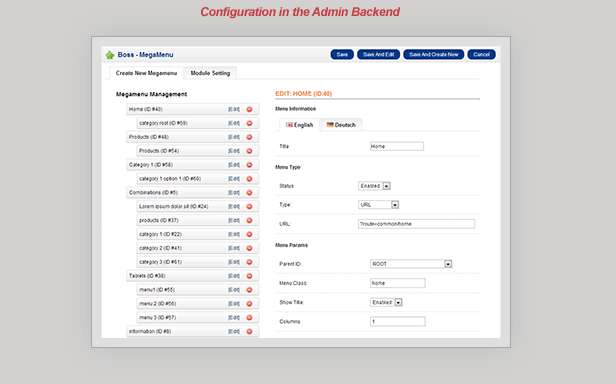Screen dimensions: 616x384
Task: Click the Cancel button
Action: pos(481,55)
